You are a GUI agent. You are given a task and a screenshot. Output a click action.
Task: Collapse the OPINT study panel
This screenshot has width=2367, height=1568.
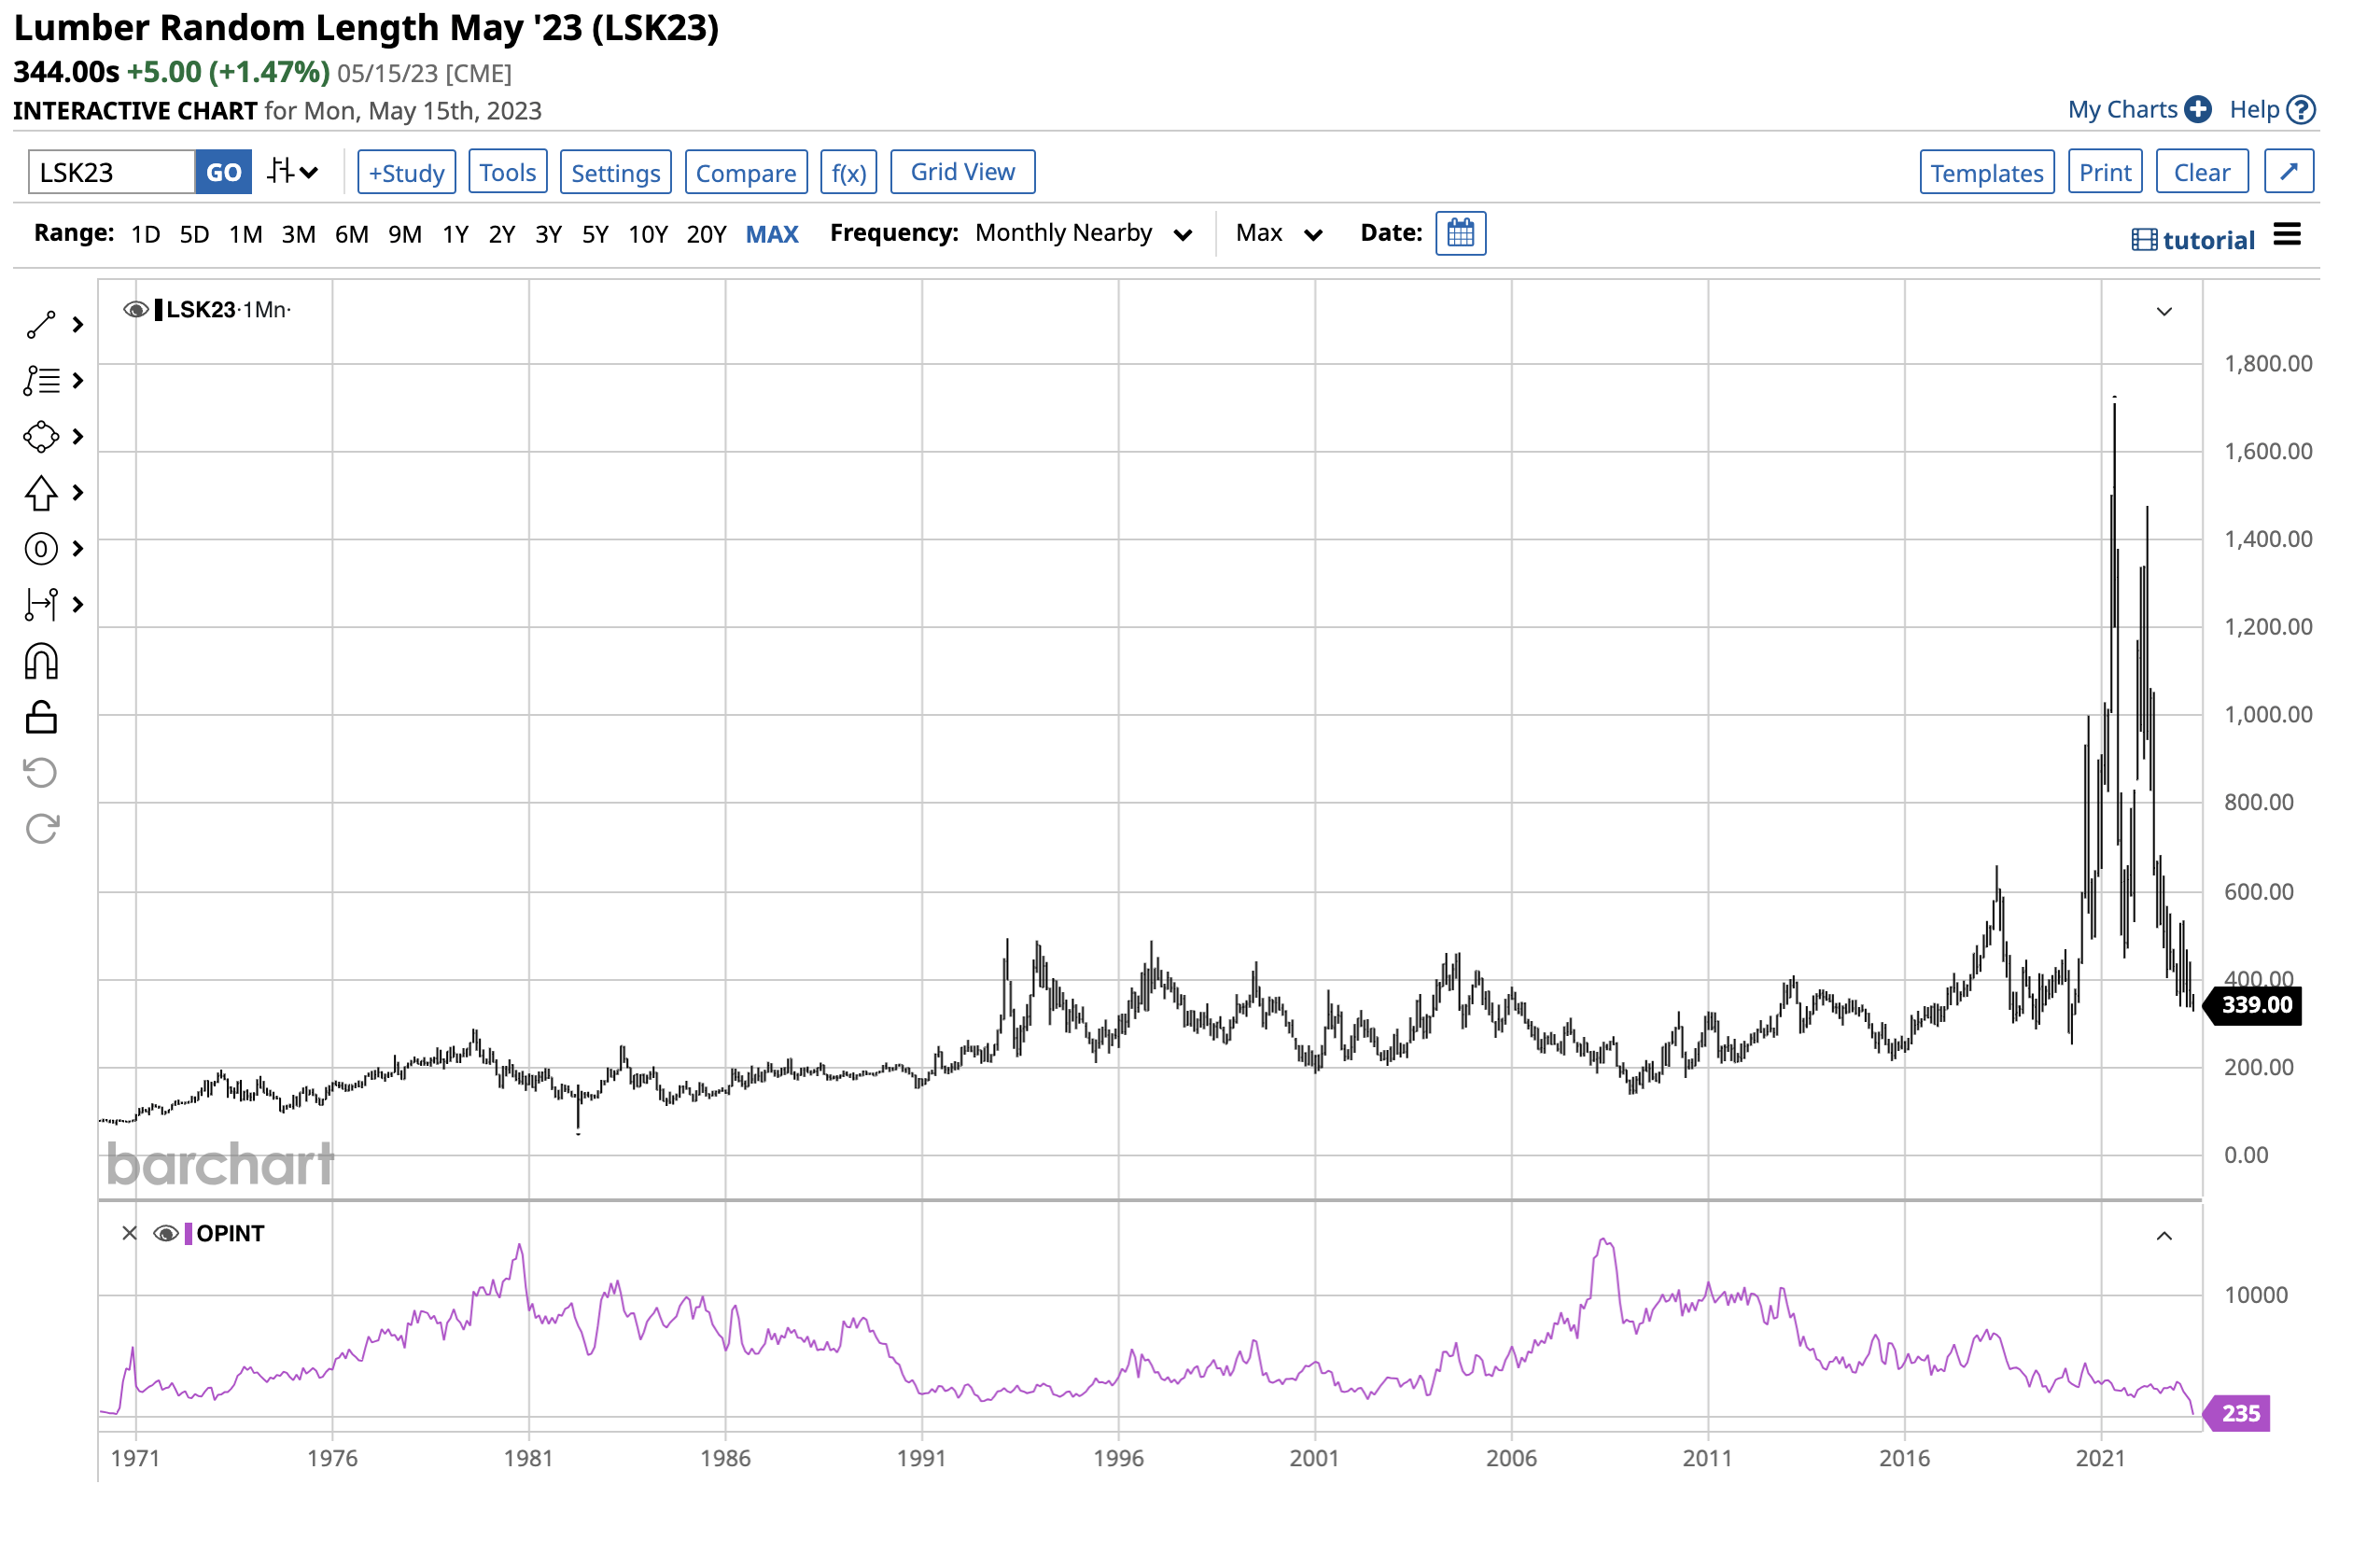click(x=2164, y=1235)
